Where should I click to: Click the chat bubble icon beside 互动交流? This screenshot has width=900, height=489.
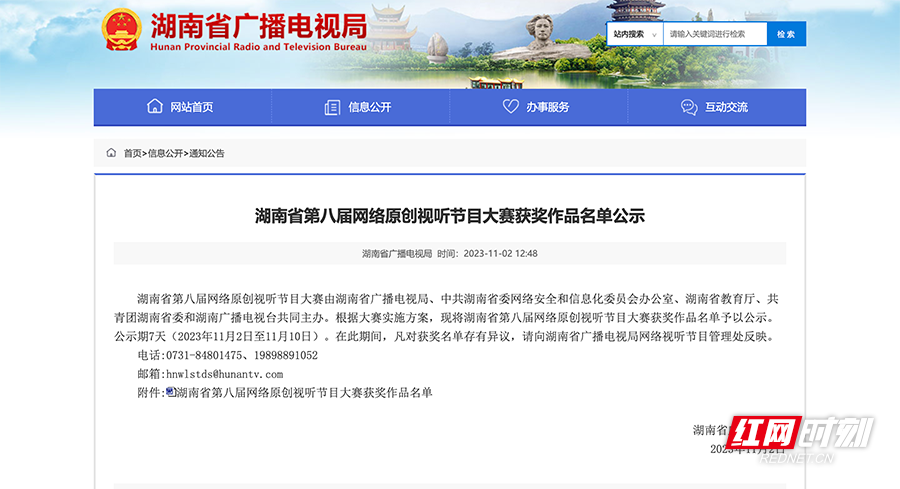pos(689,107)
